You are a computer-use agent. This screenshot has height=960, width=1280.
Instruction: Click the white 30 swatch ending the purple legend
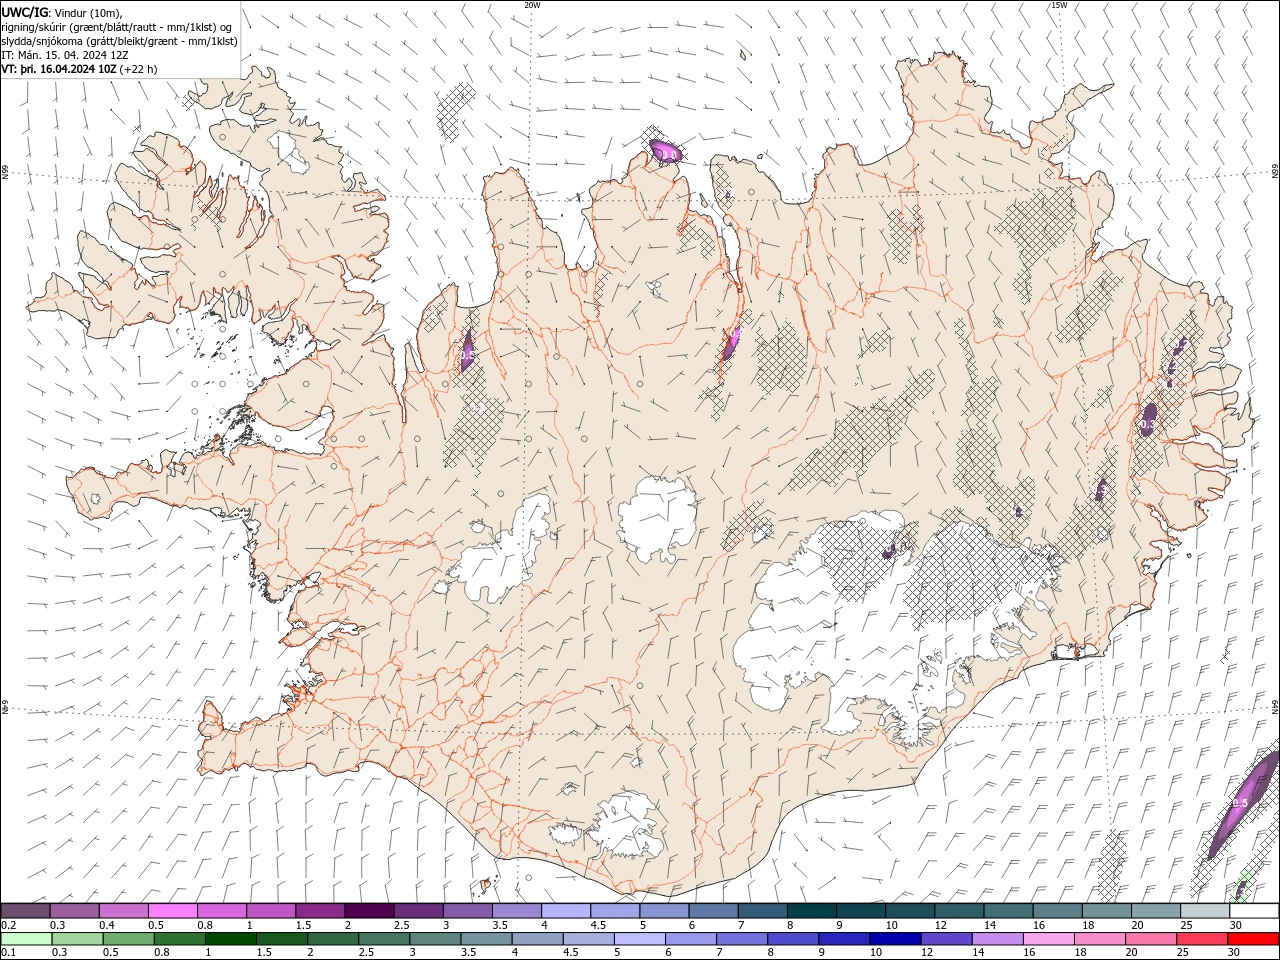click(1254, 911)
